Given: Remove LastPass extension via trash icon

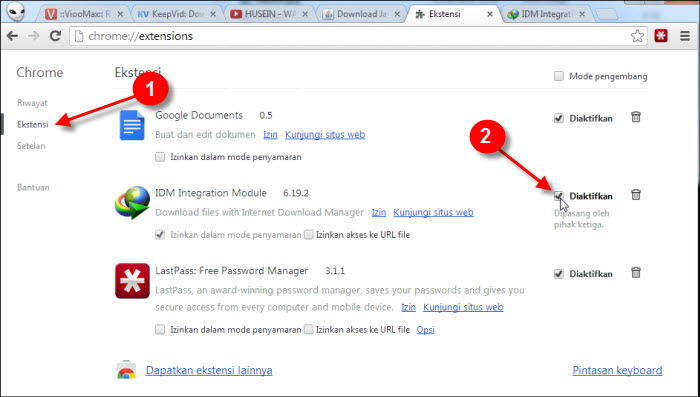Looking at the screenshot, I should tap(636, 272).
